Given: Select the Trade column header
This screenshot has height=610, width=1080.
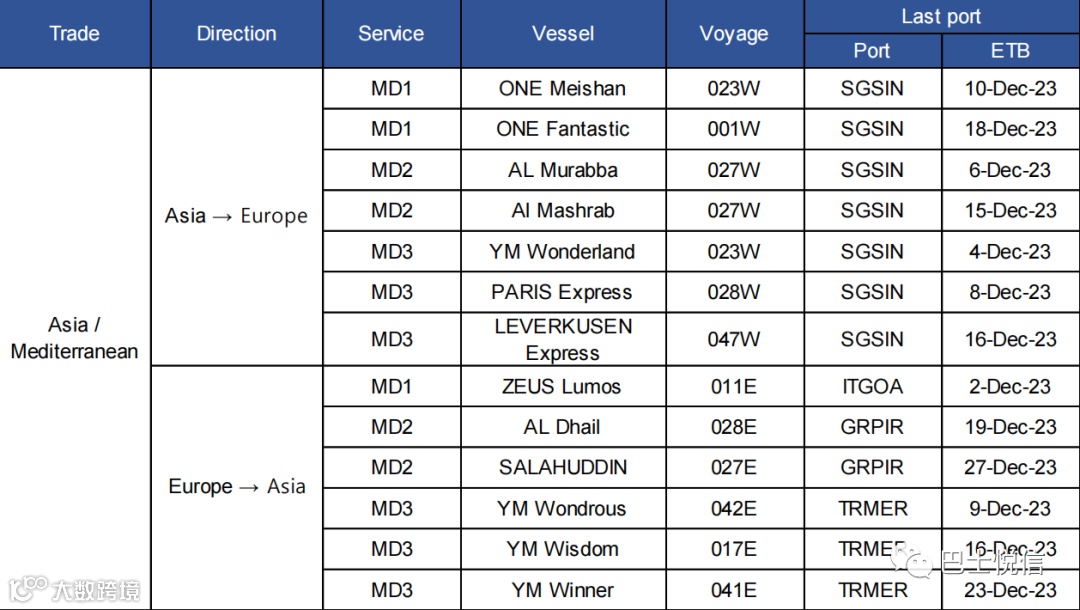Looking at the screenshot, I should [x=75, y=34].
